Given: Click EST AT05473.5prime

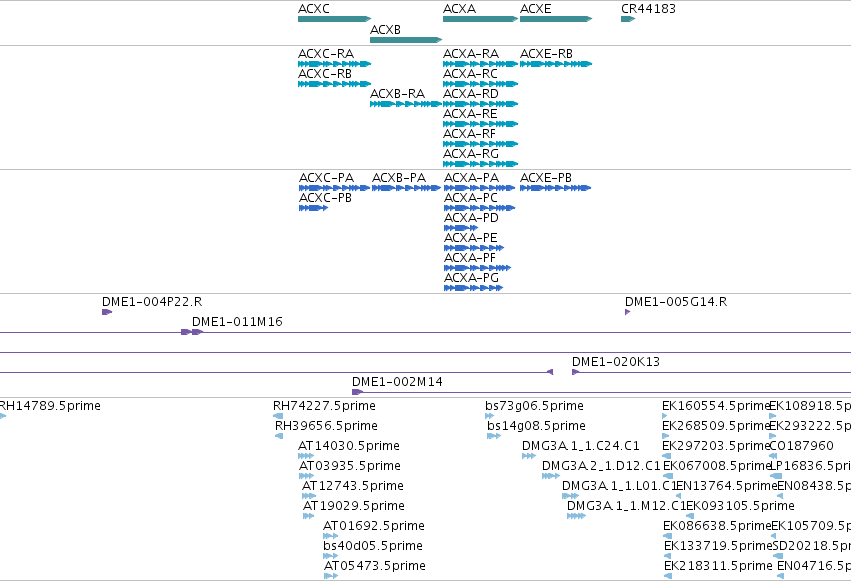Looking at the screenshot, I should [x=331, y=576].
